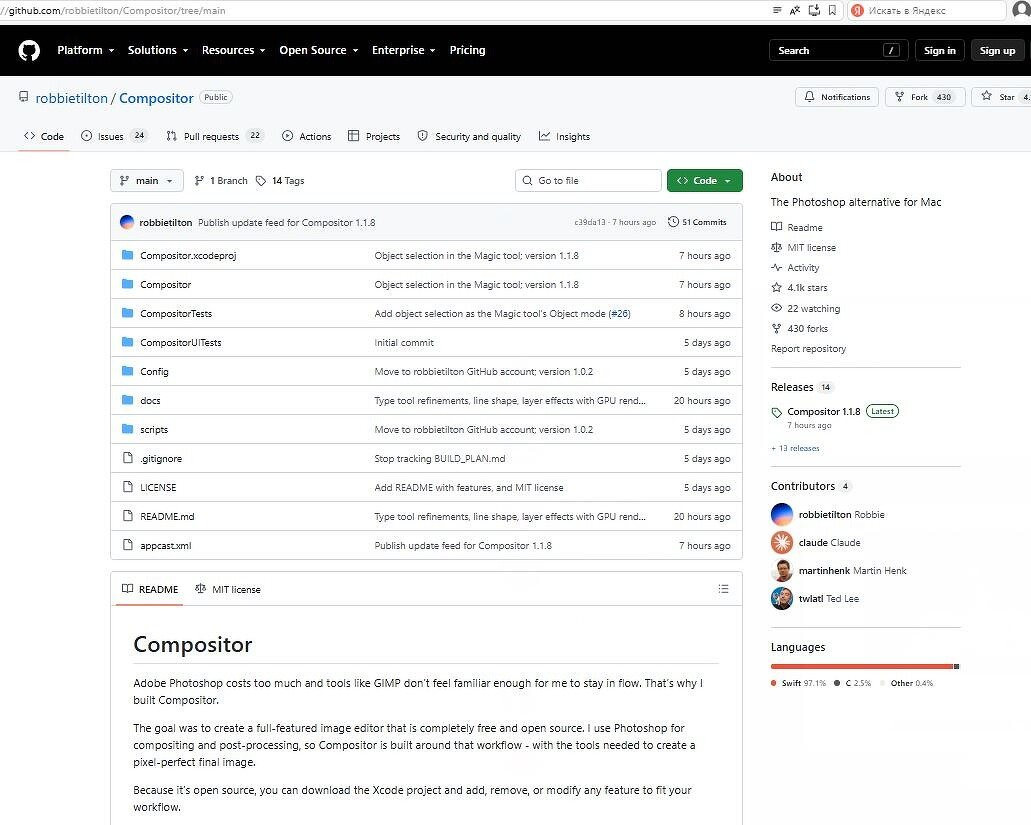This screenshot has width=1031, height=825.
Task: Click the docs folder icon
Action: coord(128,400)
